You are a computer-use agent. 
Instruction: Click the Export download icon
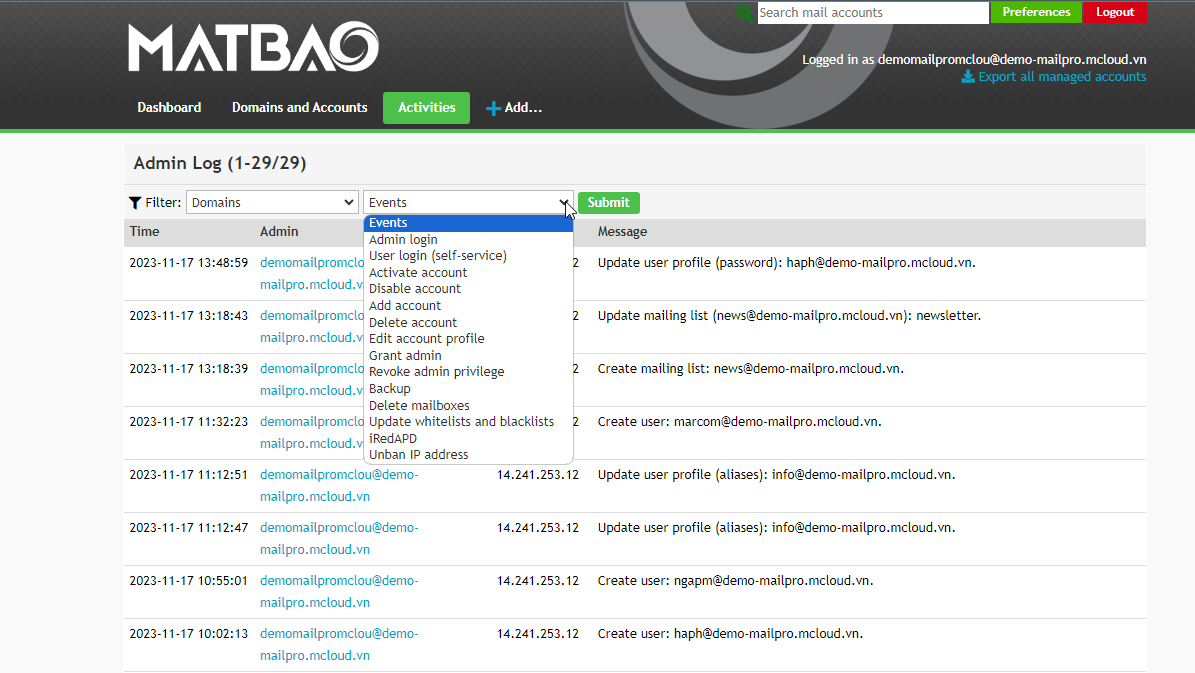coord(967,77)
